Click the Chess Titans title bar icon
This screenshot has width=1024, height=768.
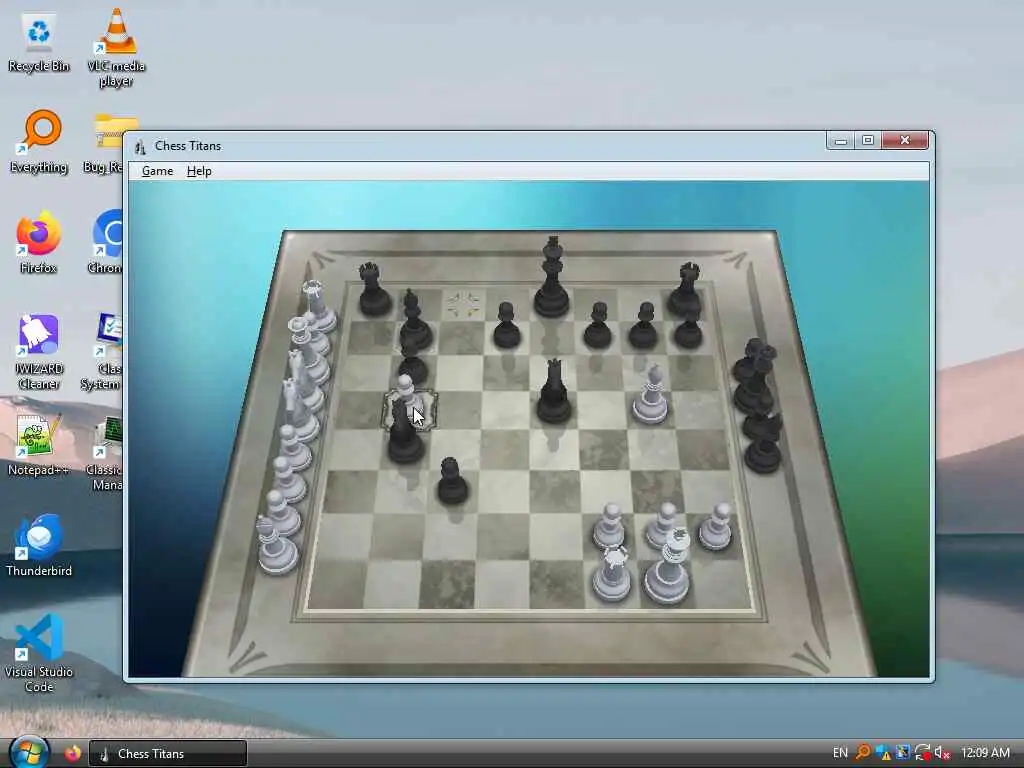pyautogui.click(x=140, y=146)
